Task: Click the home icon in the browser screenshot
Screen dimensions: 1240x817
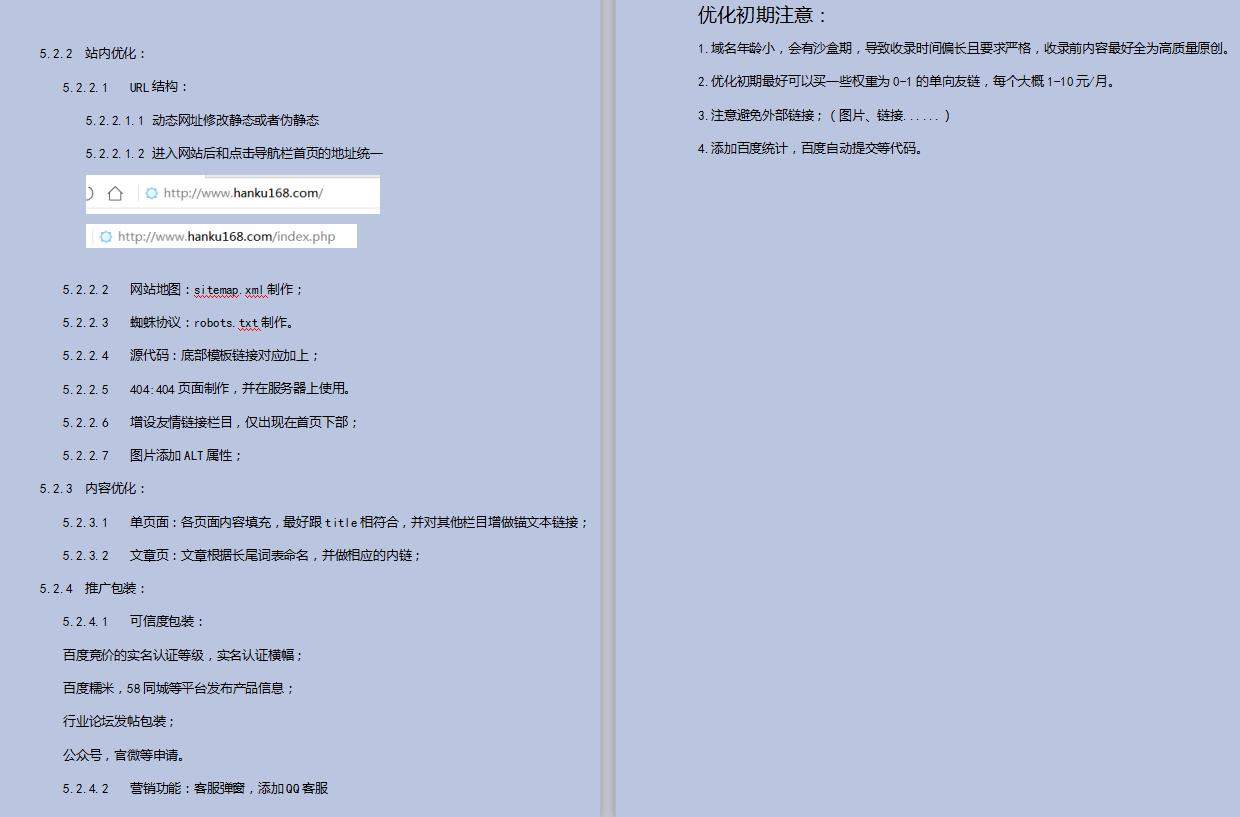Action: click(x=115, y=193)
